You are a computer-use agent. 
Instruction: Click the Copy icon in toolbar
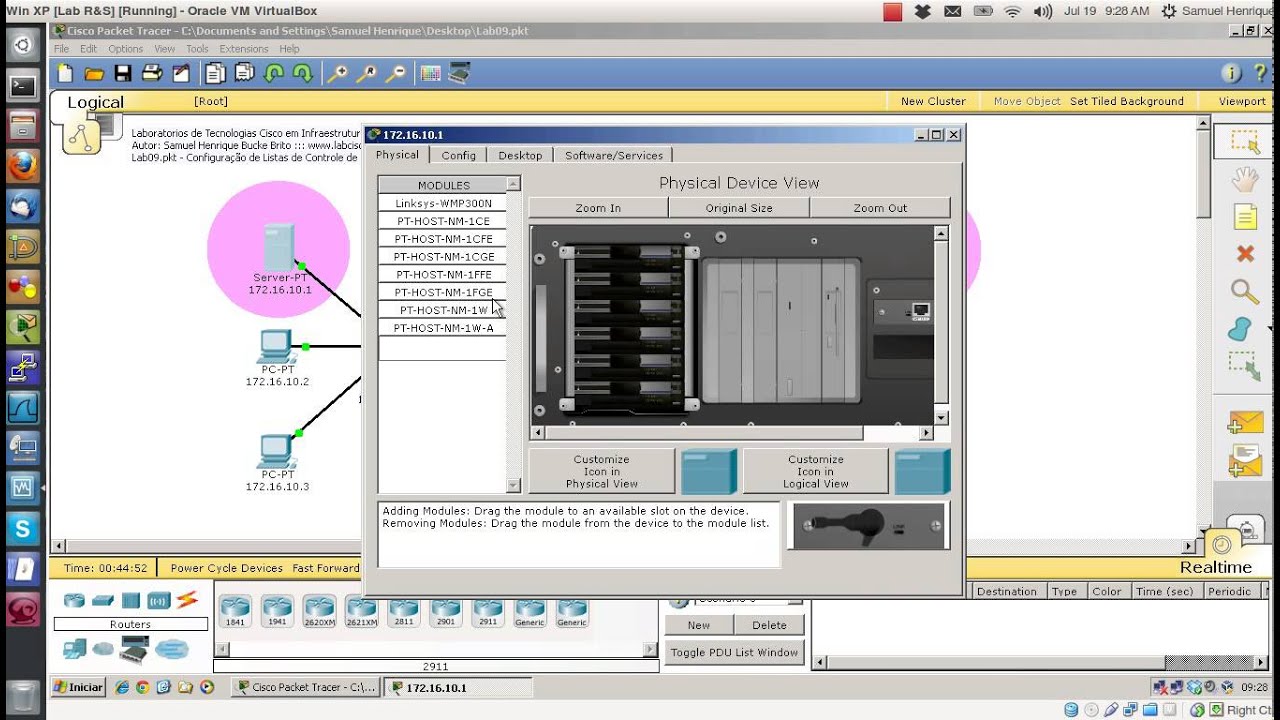pyautogui.click(x=215, y=73)
